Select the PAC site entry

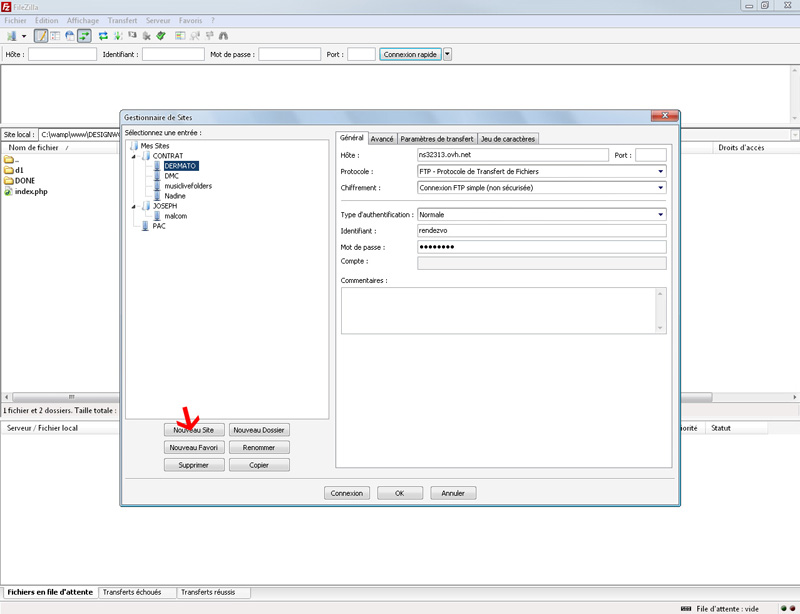[x=159, y=226]
